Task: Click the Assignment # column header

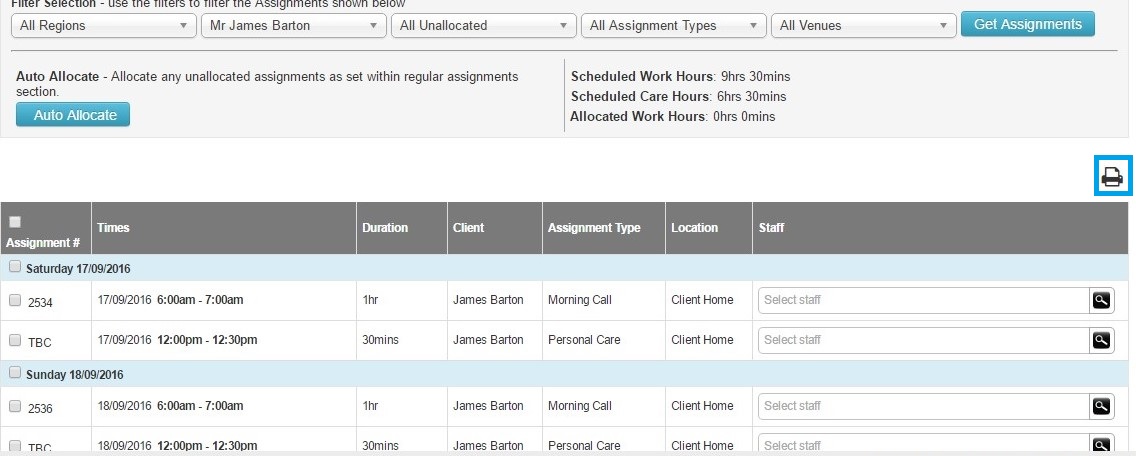Action: tap(43, 243)
